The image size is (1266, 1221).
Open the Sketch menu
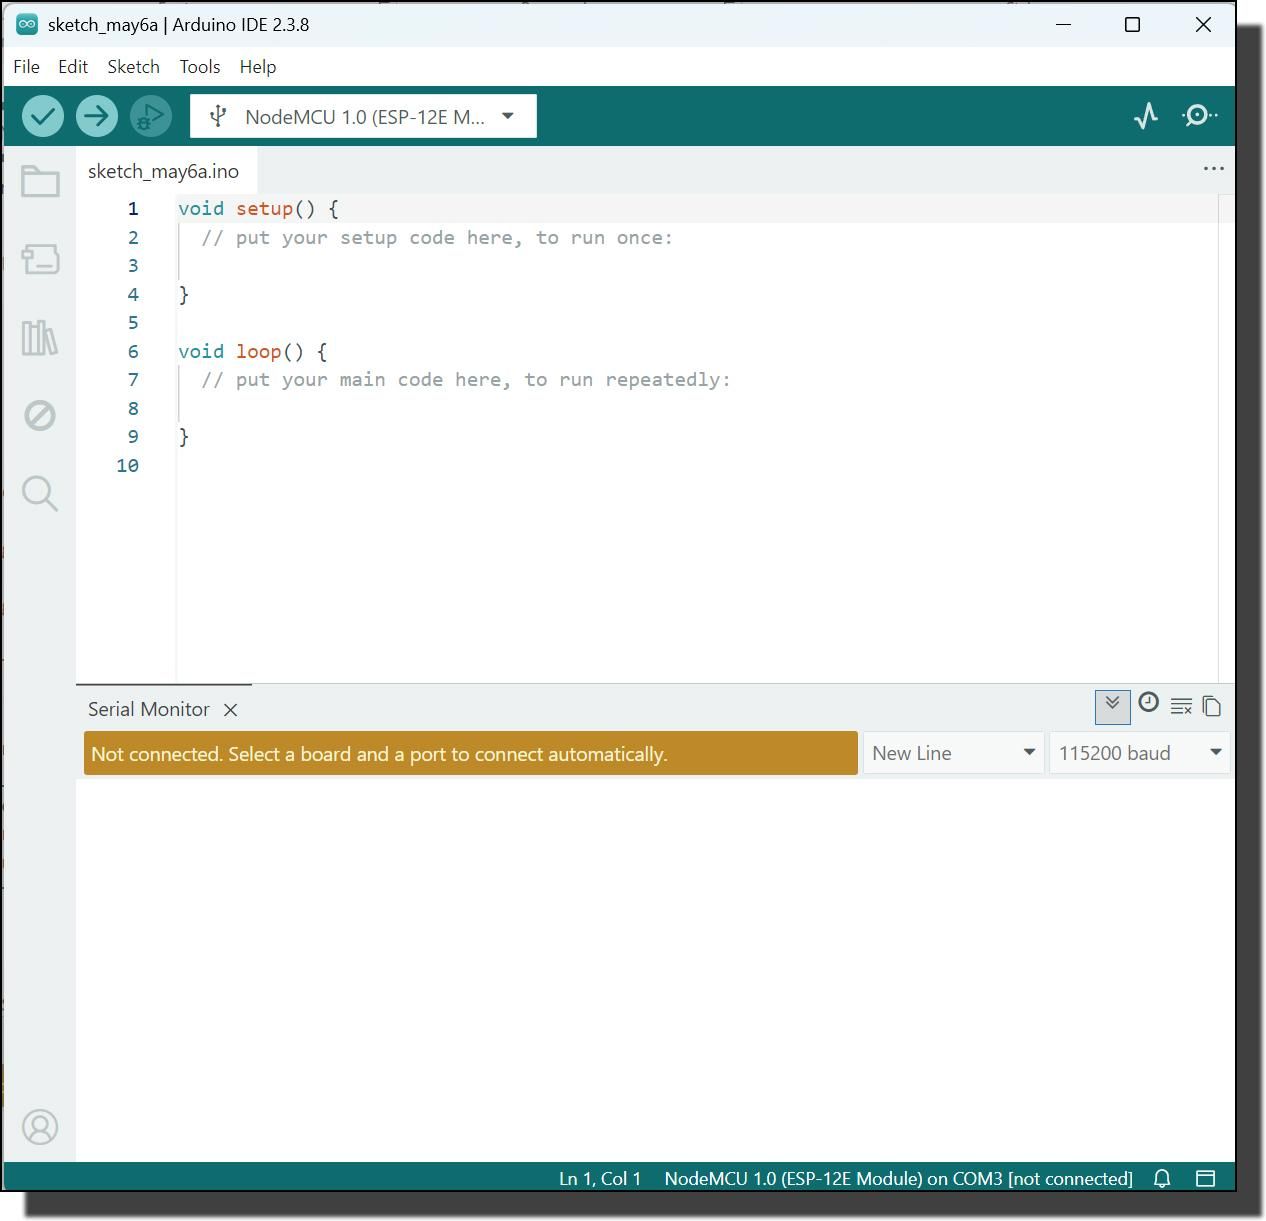134,67
